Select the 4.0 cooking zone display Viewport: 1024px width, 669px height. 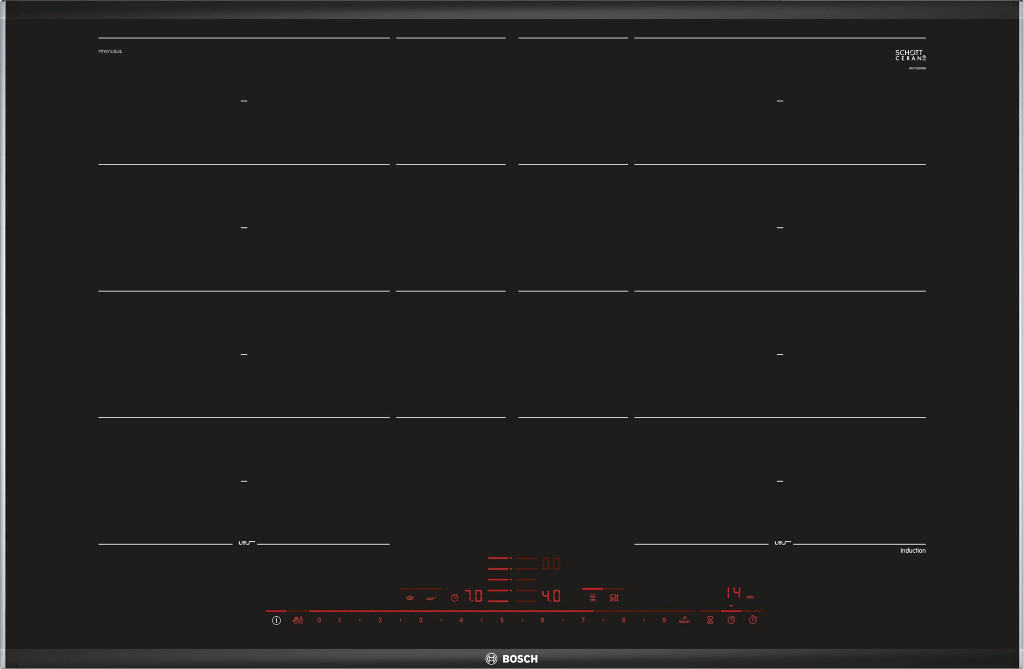coord(551,596)
